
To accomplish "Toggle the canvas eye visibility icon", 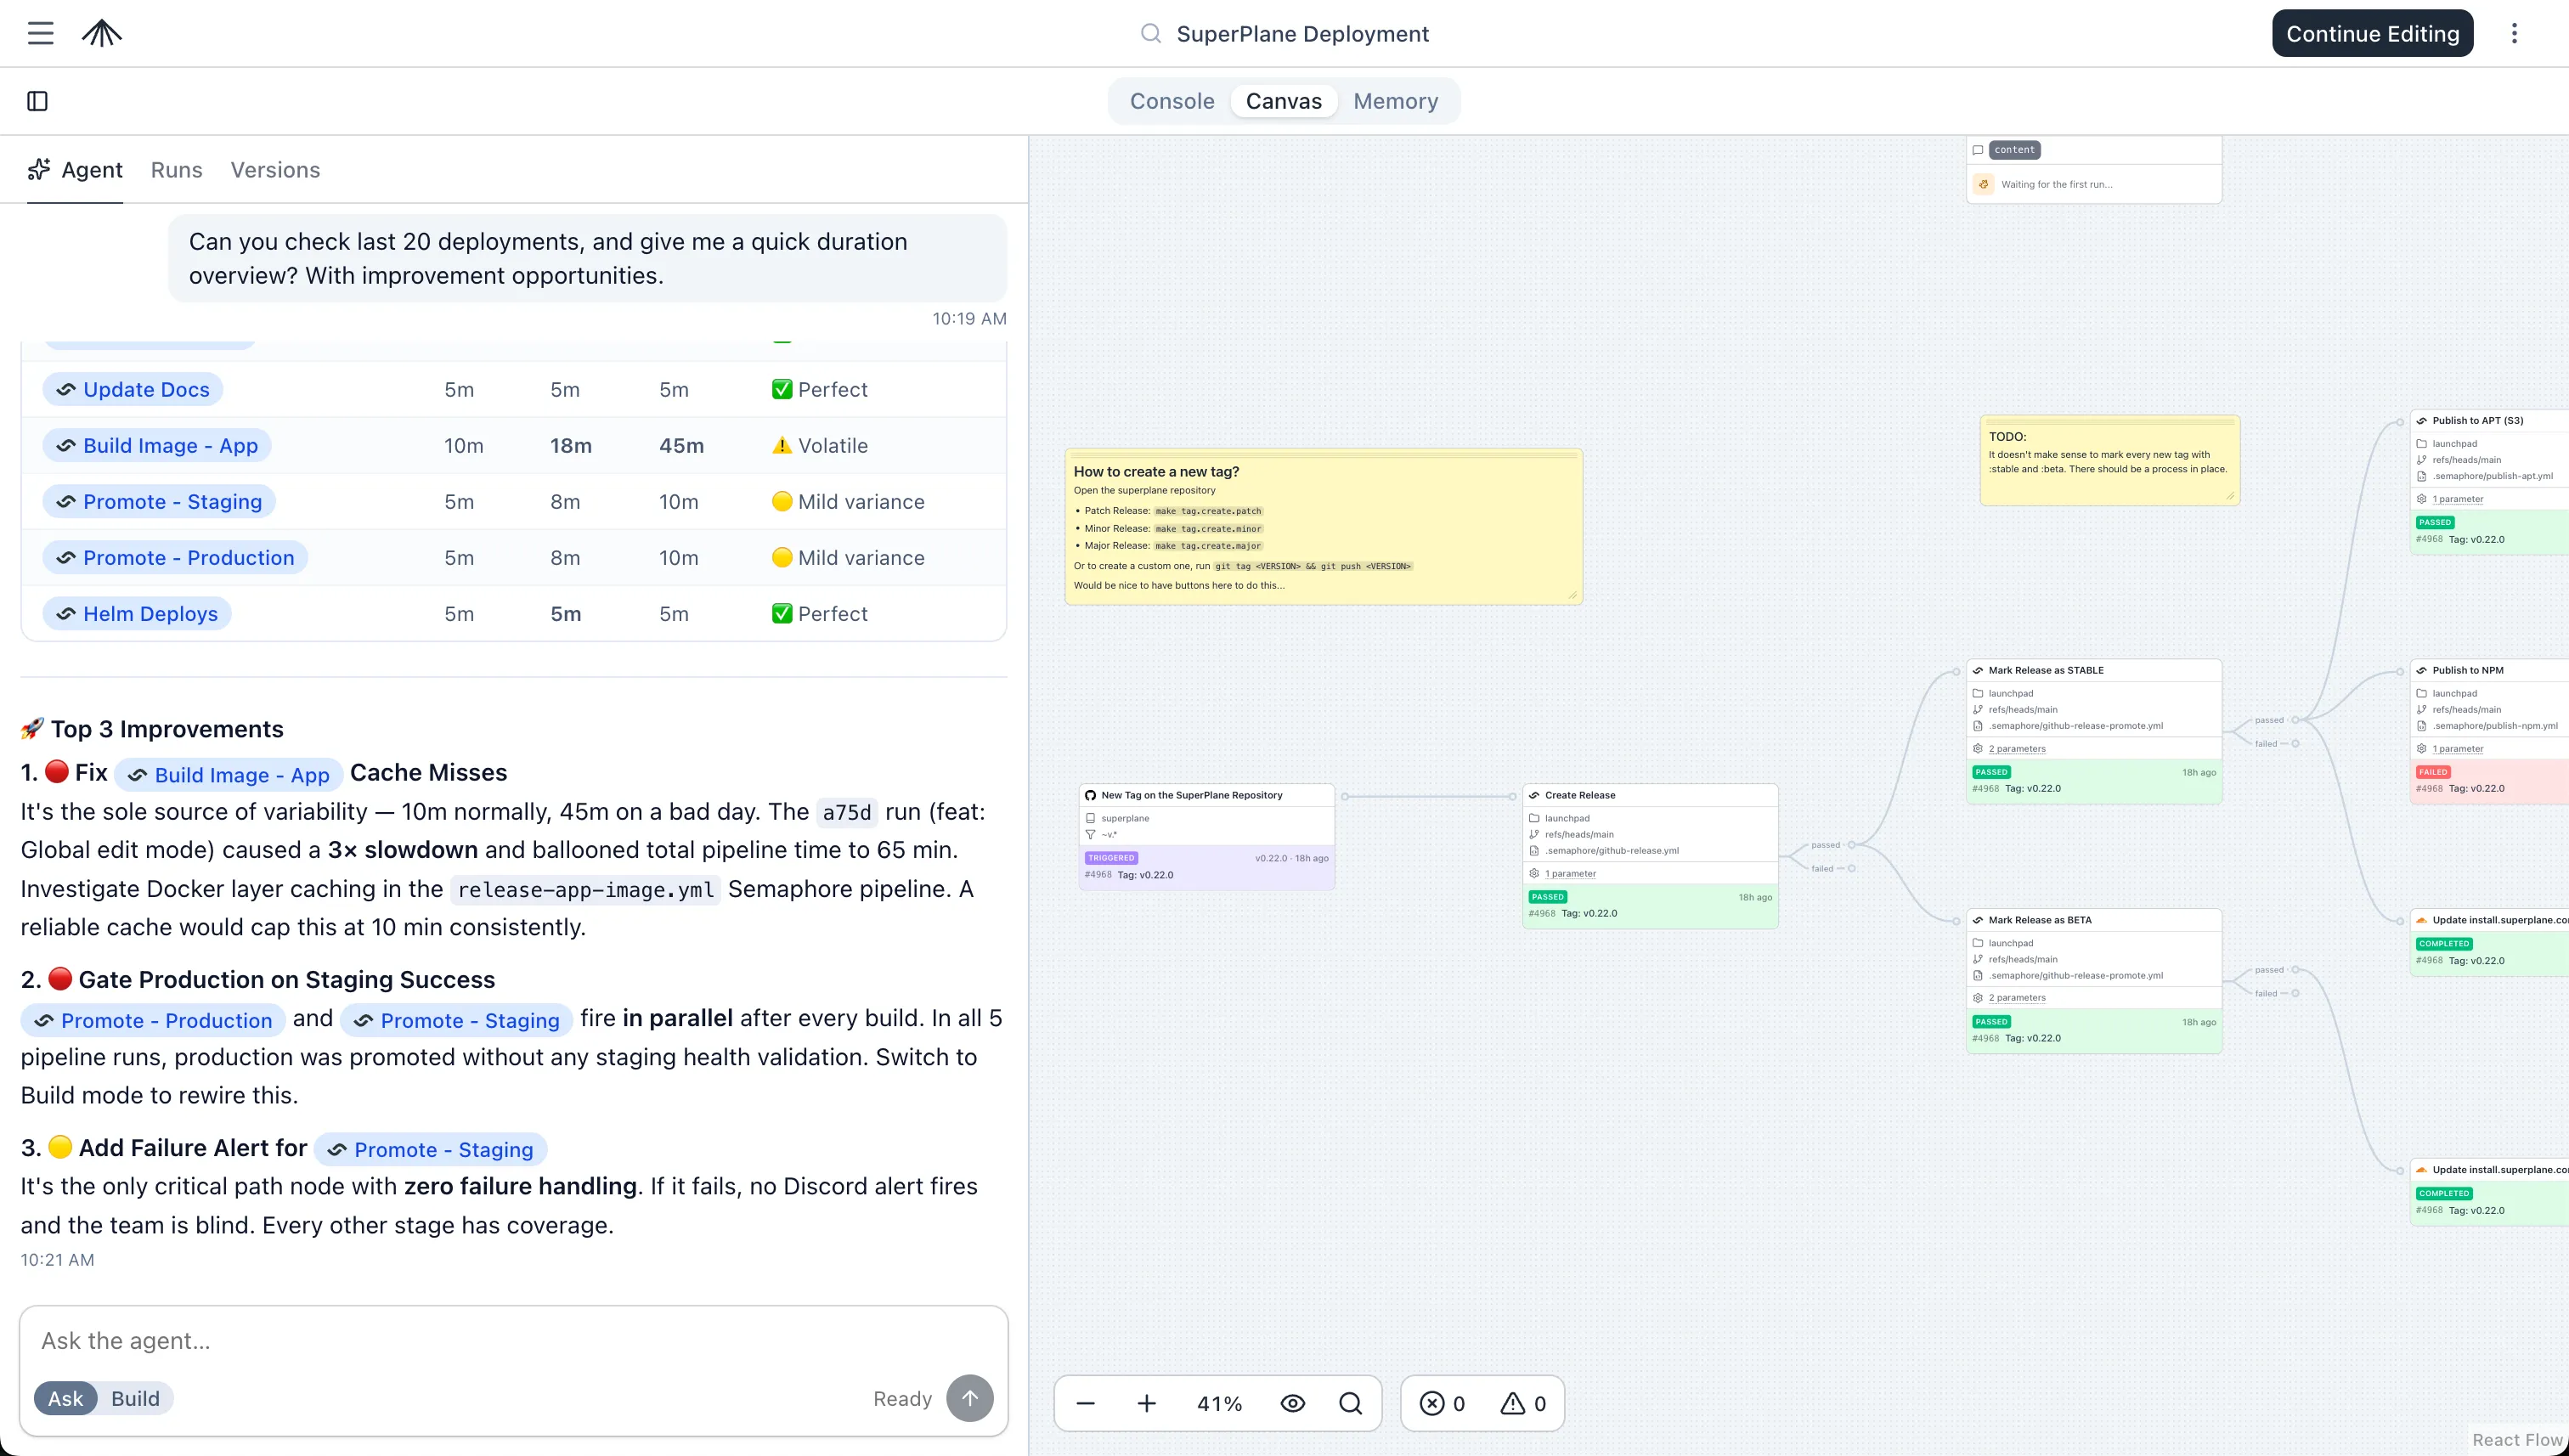I will point(1292,1403).
